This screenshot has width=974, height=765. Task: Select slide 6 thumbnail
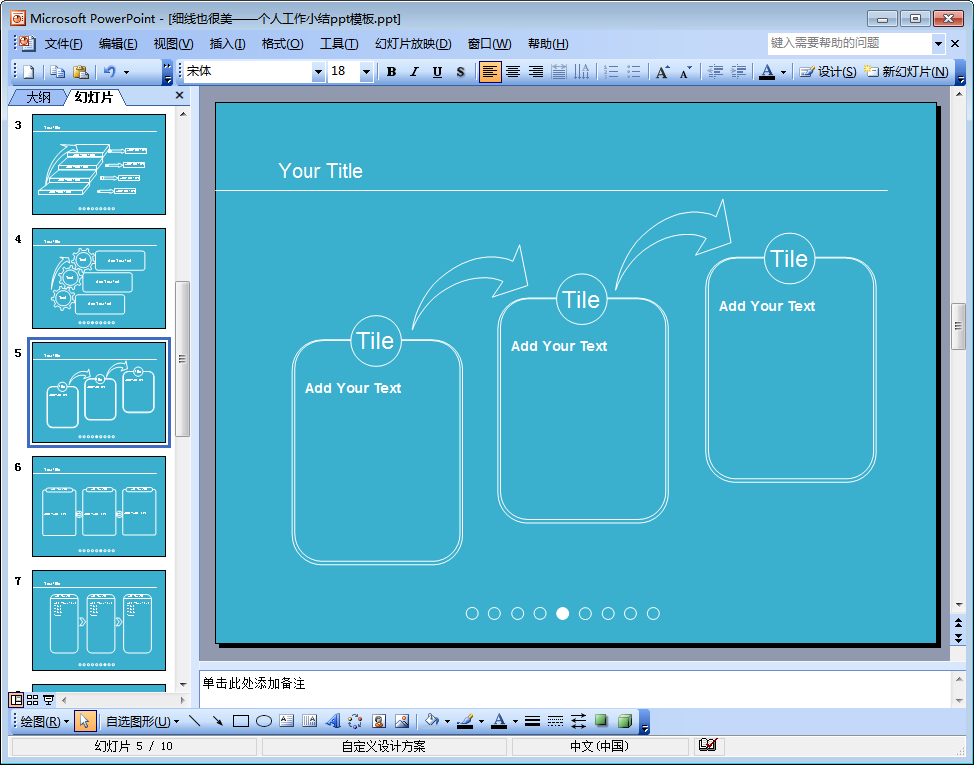[x=99, y=507]
